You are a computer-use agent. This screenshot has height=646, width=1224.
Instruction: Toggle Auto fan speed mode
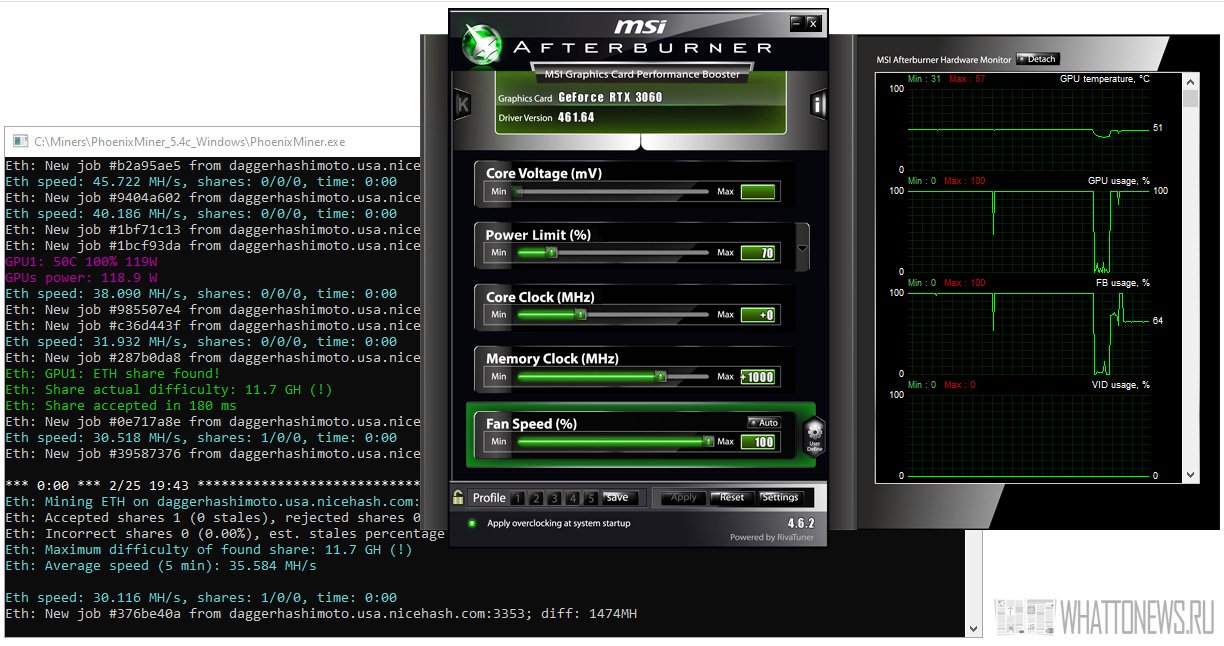(763, 423)
